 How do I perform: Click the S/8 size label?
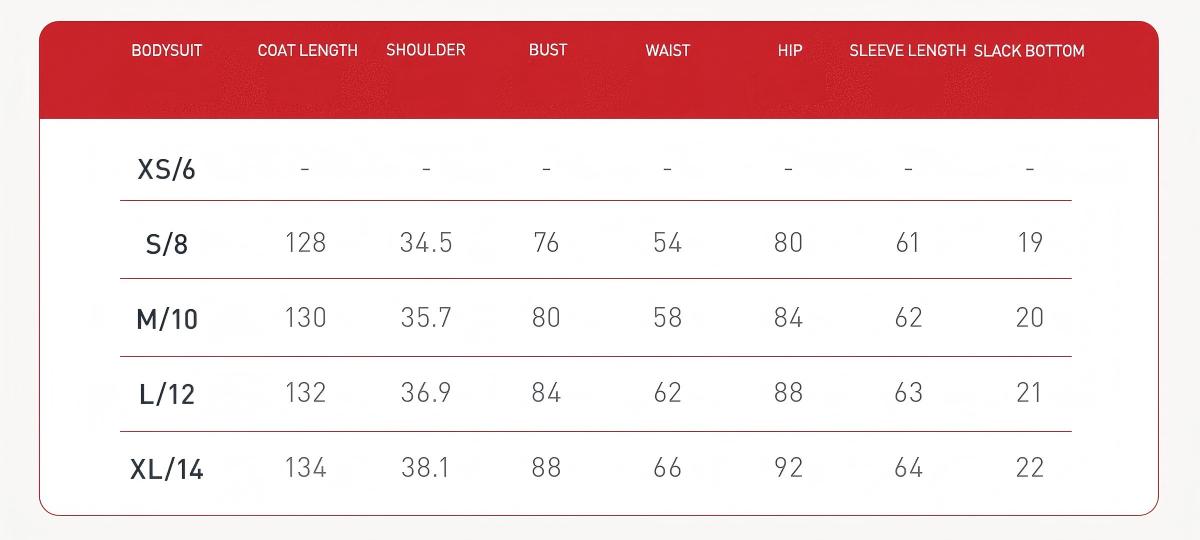tap(166, 243)
